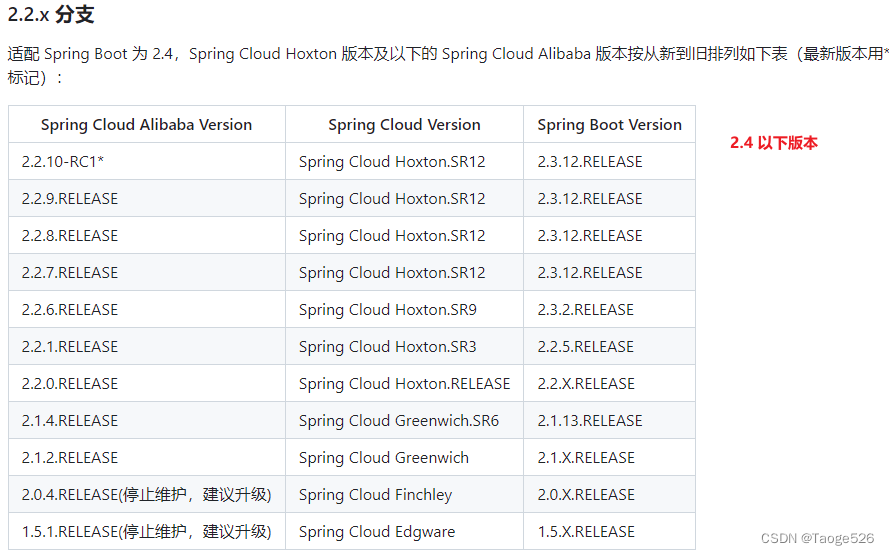The width and height of the screenshot is (889, 555).
Task: Select the "2.2.5.RELEASE" Spring Boot cell
Action: (x=609, y=346)
